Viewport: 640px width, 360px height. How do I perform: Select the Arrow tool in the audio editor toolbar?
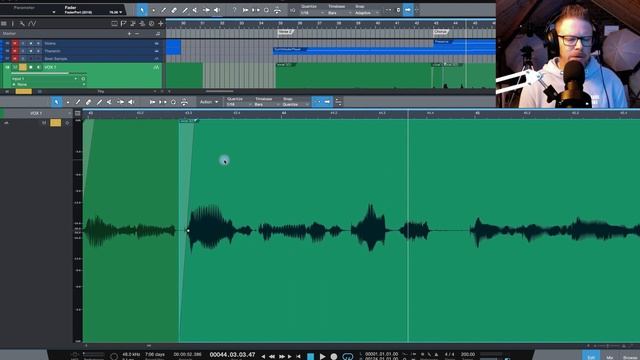point(56,102)
